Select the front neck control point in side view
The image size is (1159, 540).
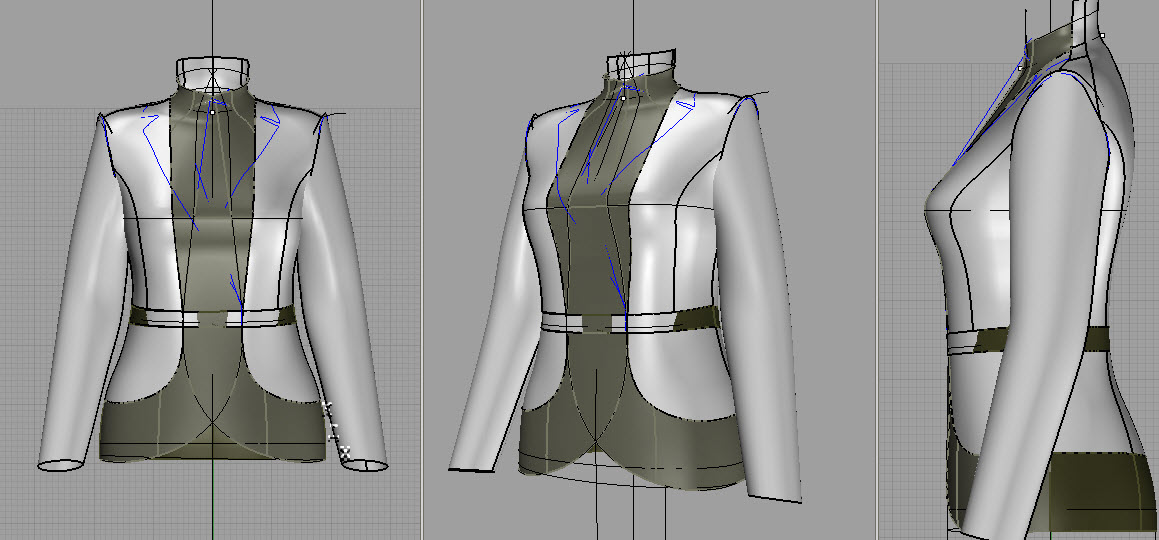click(x=1021, y=68)
